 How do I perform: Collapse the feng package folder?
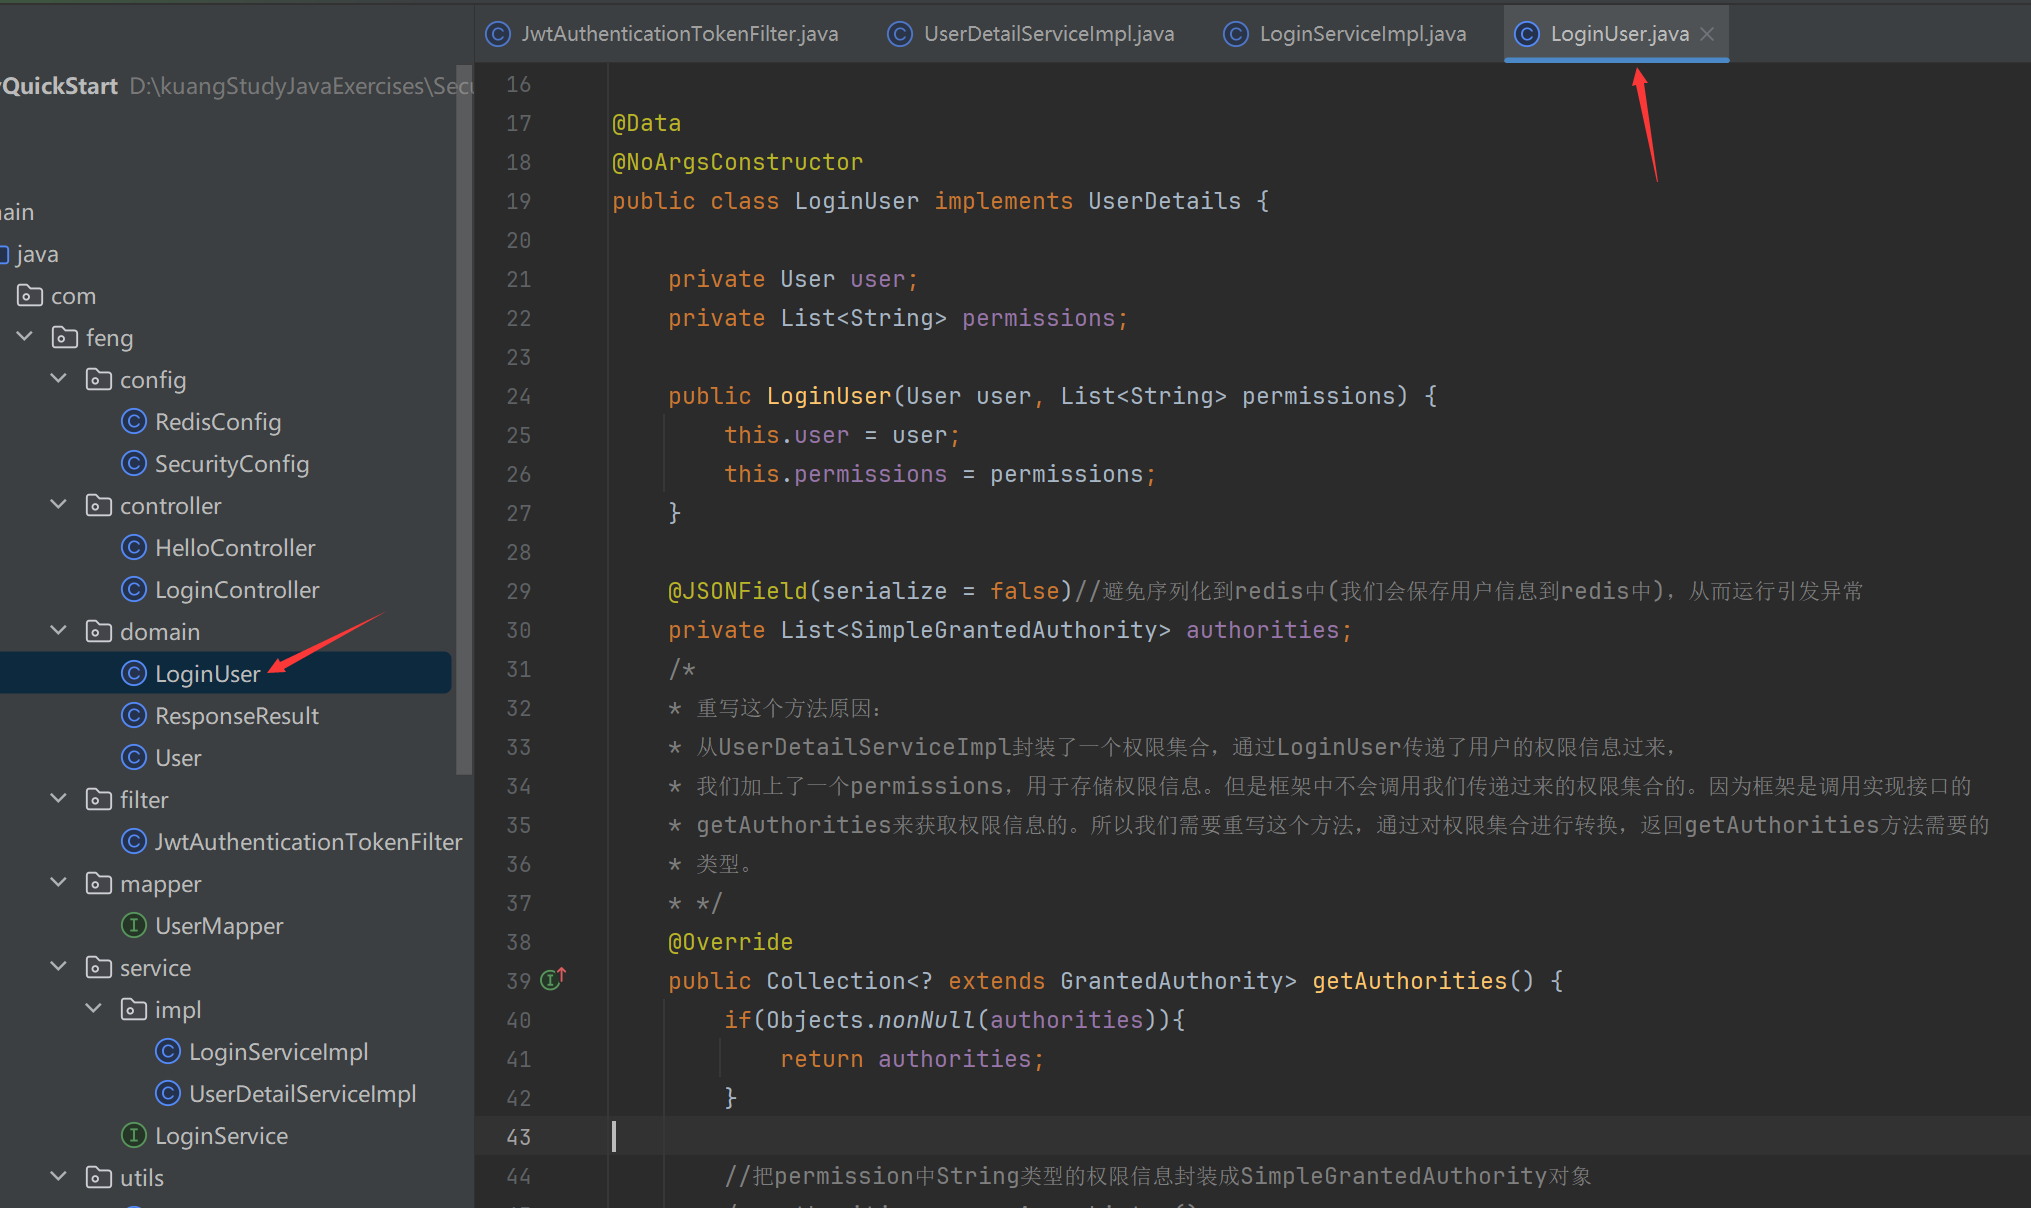(x=25, y=337)
